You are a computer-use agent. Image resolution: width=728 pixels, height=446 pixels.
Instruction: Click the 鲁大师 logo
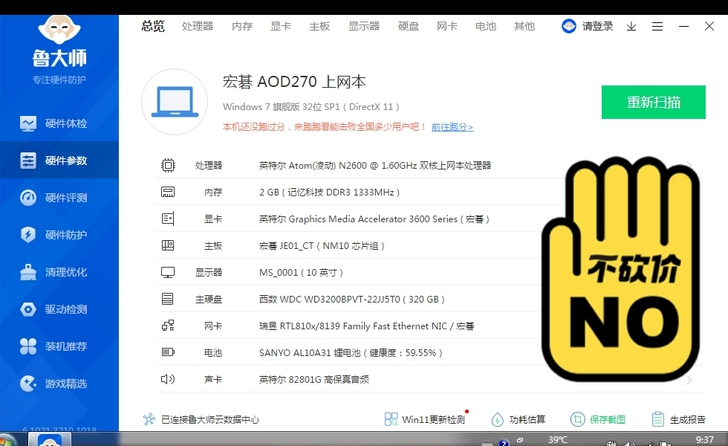tap(59, 42)
